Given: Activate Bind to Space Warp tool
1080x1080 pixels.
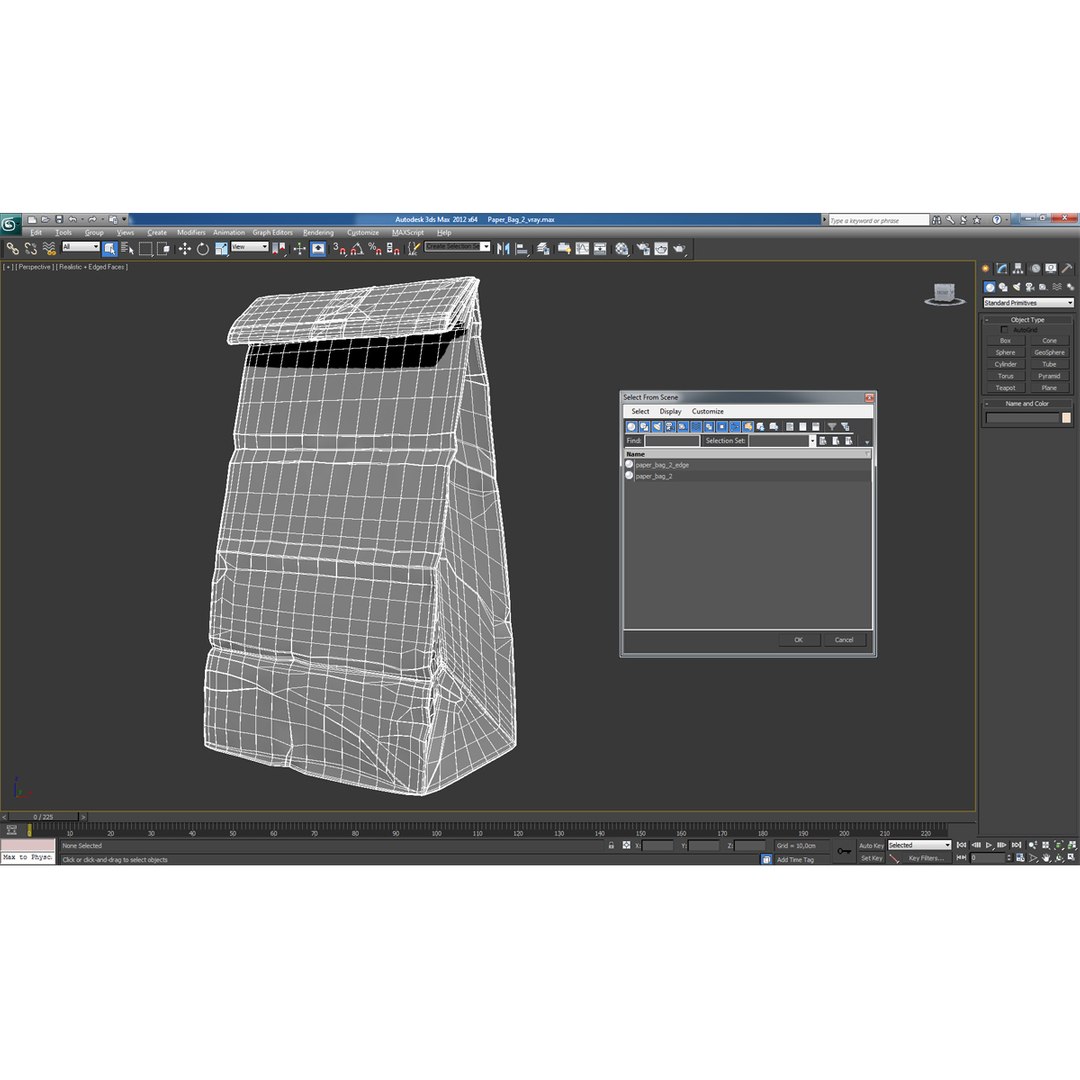Looking at the screenshot, I should (x=49, y=249).
